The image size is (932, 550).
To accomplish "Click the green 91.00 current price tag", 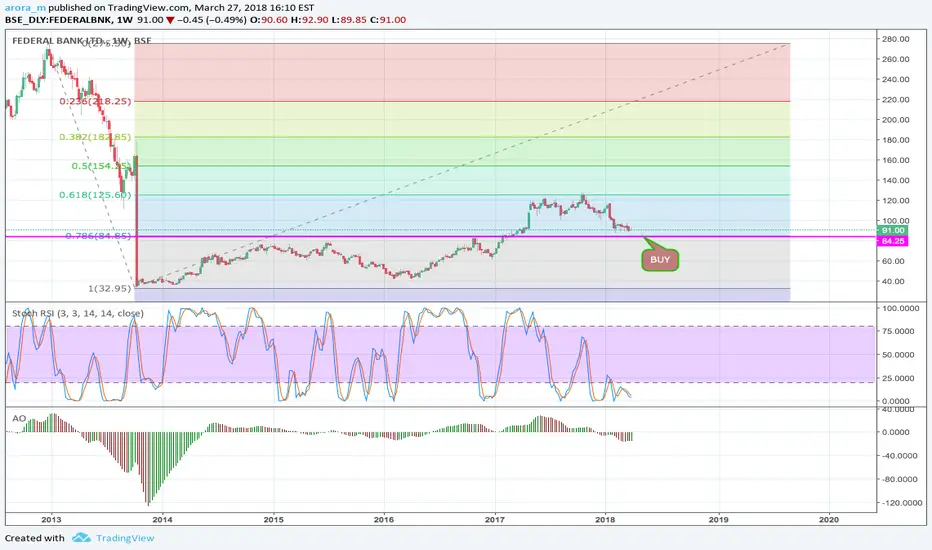I will [x=892, y=230].
